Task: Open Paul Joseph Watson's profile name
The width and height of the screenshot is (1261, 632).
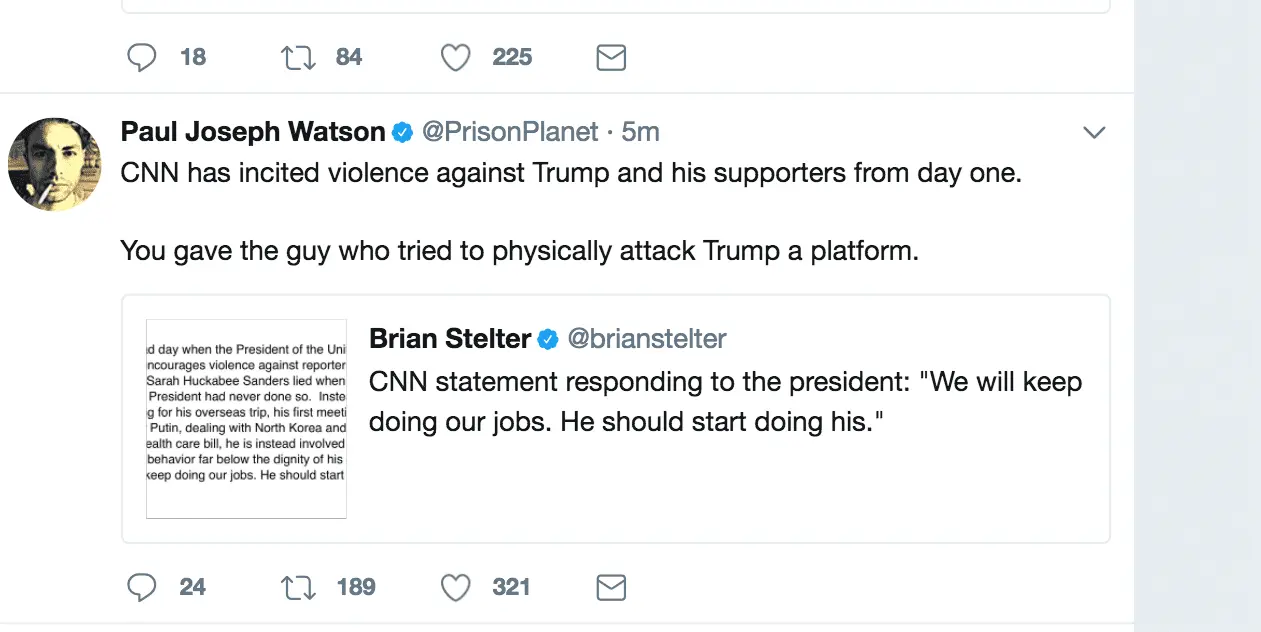Action: click(x=252, y=132)
